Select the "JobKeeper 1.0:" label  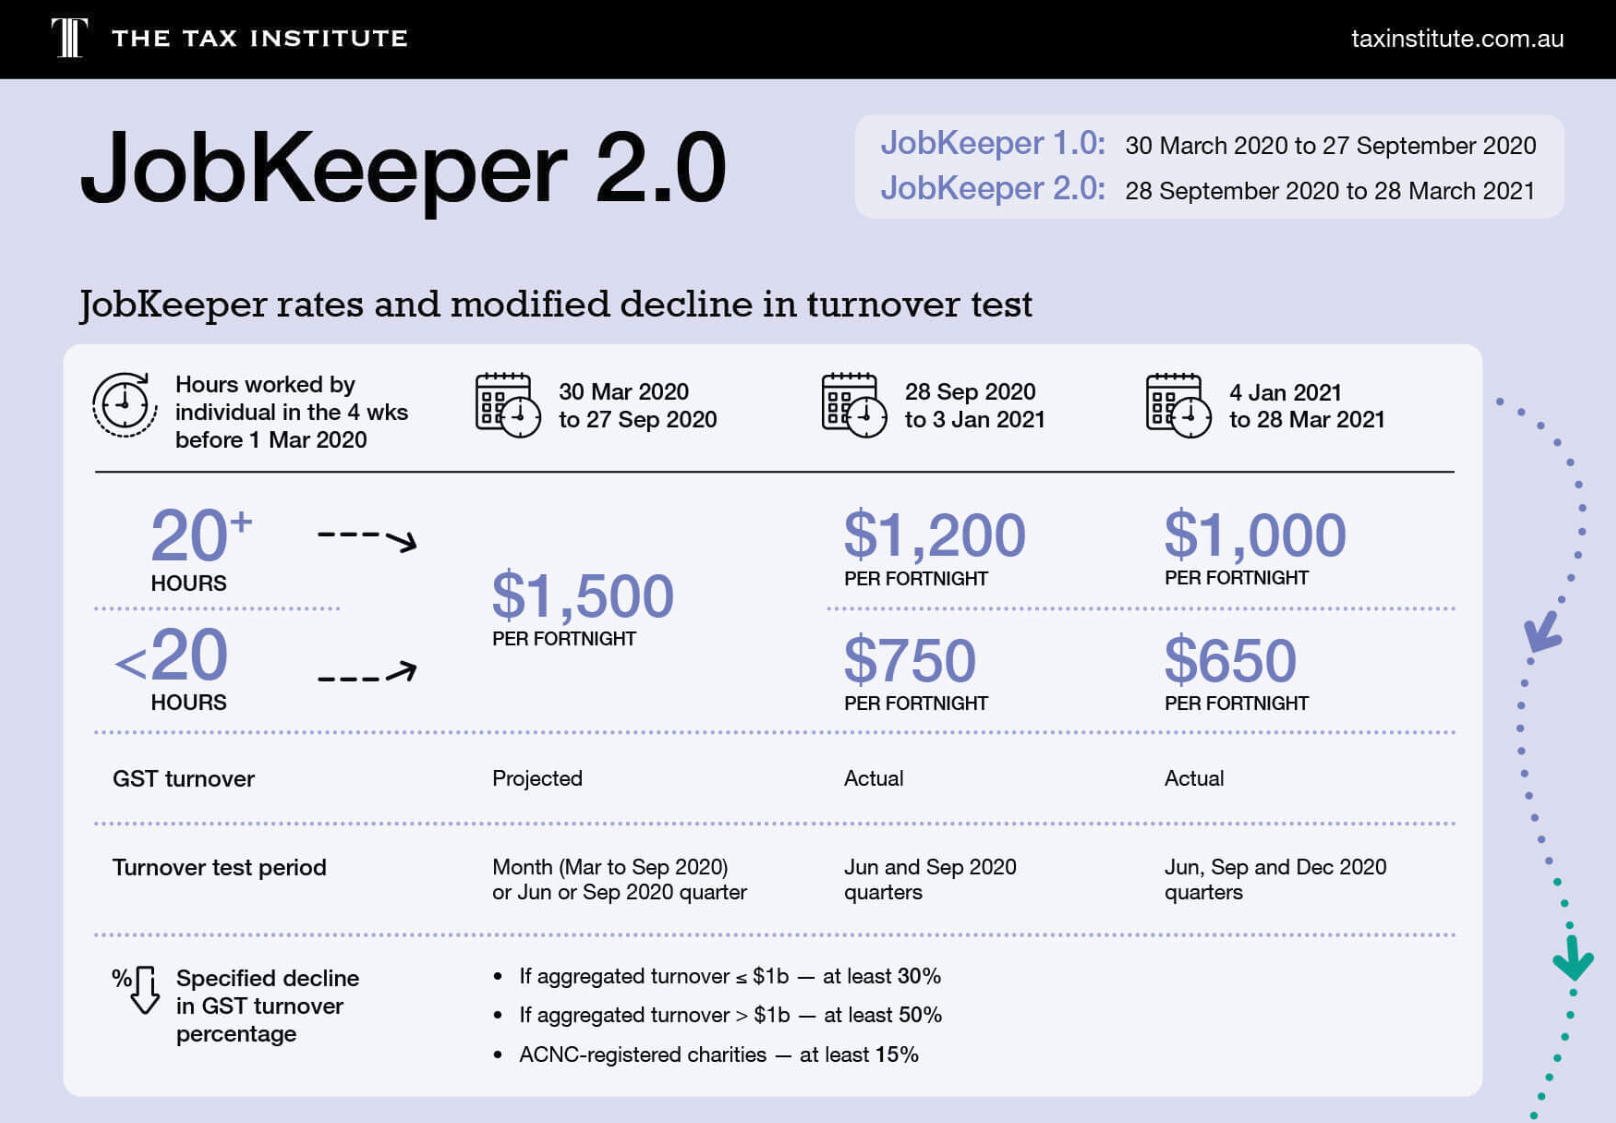[x=993, y=143]
